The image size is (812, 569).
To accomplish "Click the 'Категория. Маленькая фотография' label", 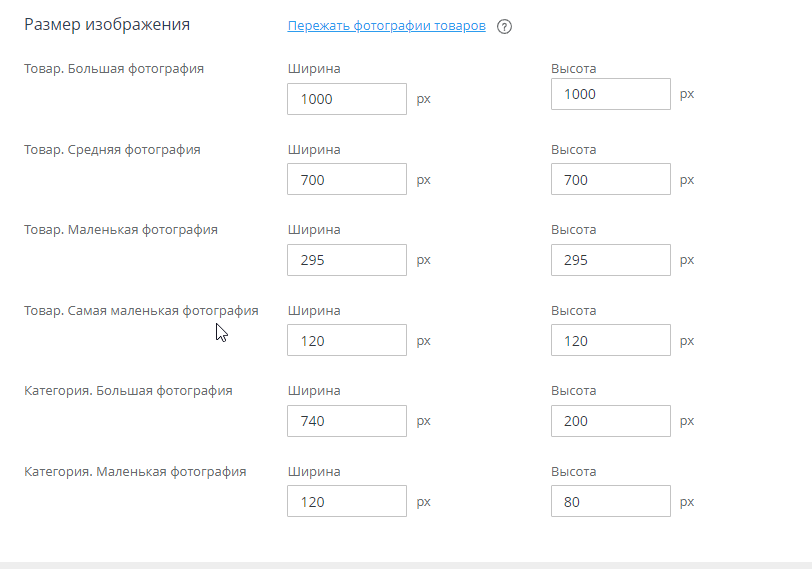I will click(x=135, y=472).
